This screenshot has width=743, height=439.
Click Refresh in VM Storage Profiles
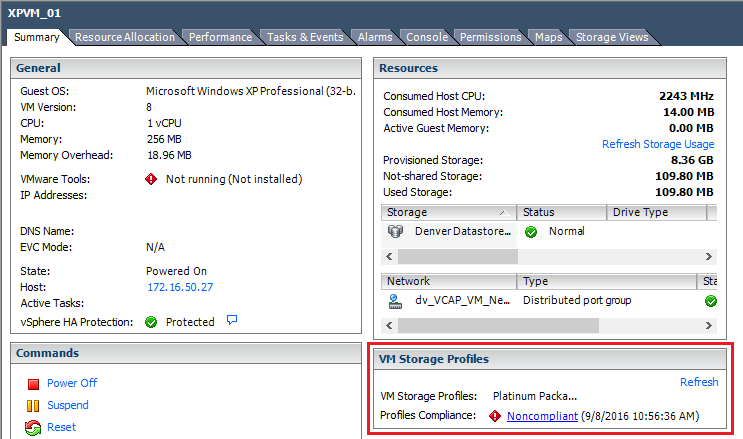[699, 382]
